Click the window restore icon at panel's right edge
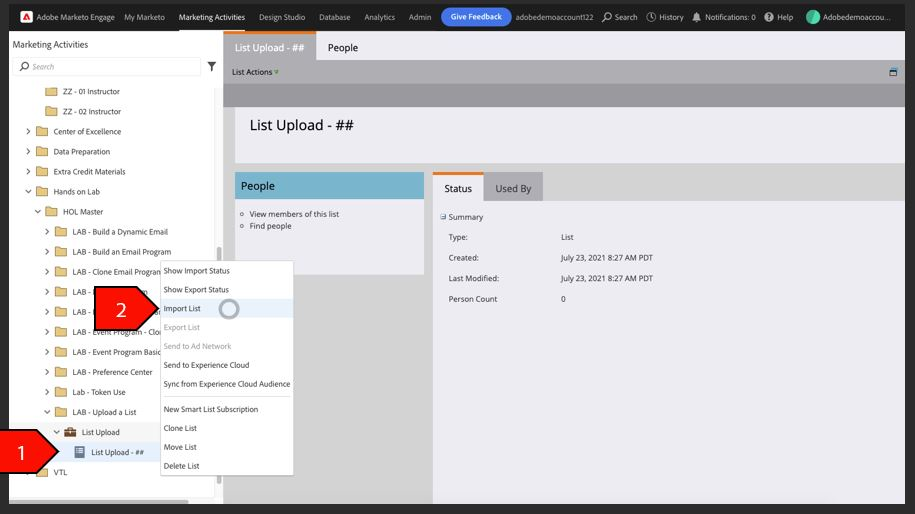The width and height of the screenshot is (915, 514). 893,72
